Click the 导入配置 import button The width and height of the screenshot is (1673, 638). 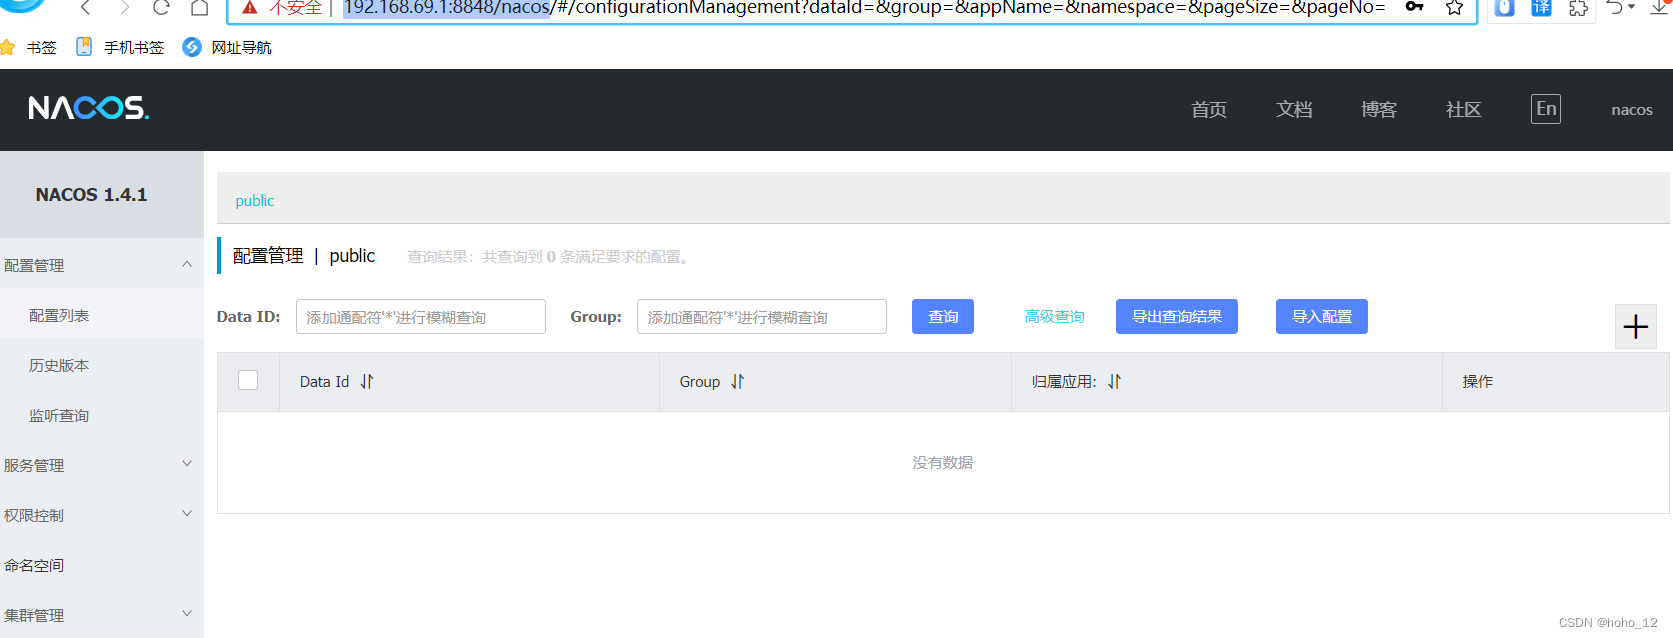(1322, 317)
